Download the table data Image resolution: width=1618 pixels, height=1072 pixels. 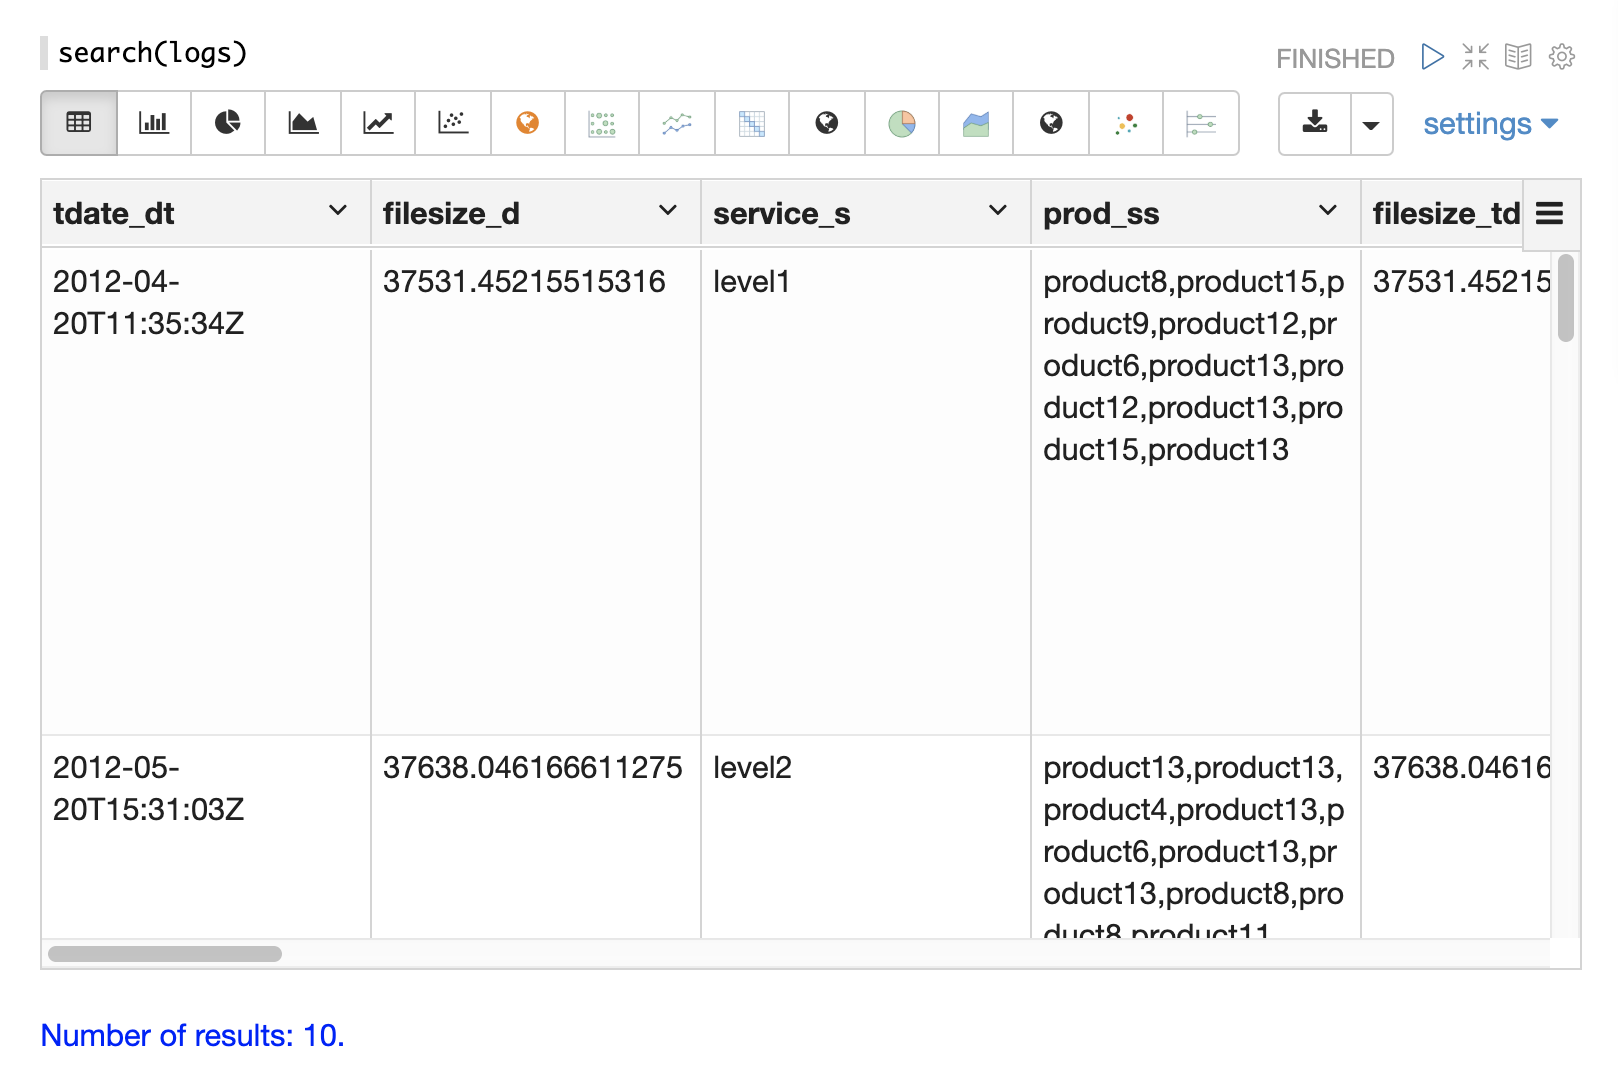(x=1315, y=123)
